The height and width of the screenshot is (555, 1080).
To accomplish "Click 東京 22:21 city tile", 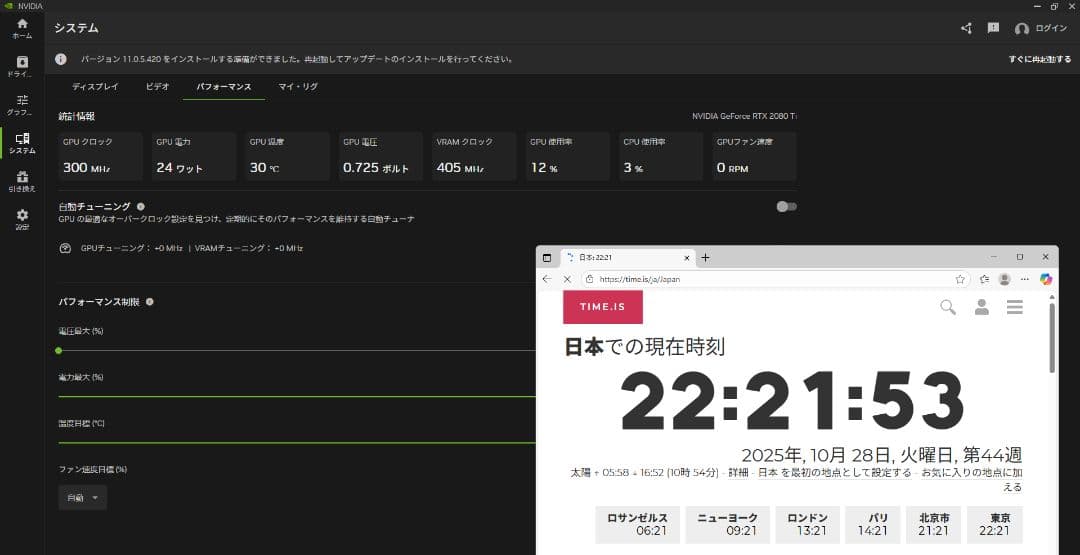I will click(x=995, y=525).
